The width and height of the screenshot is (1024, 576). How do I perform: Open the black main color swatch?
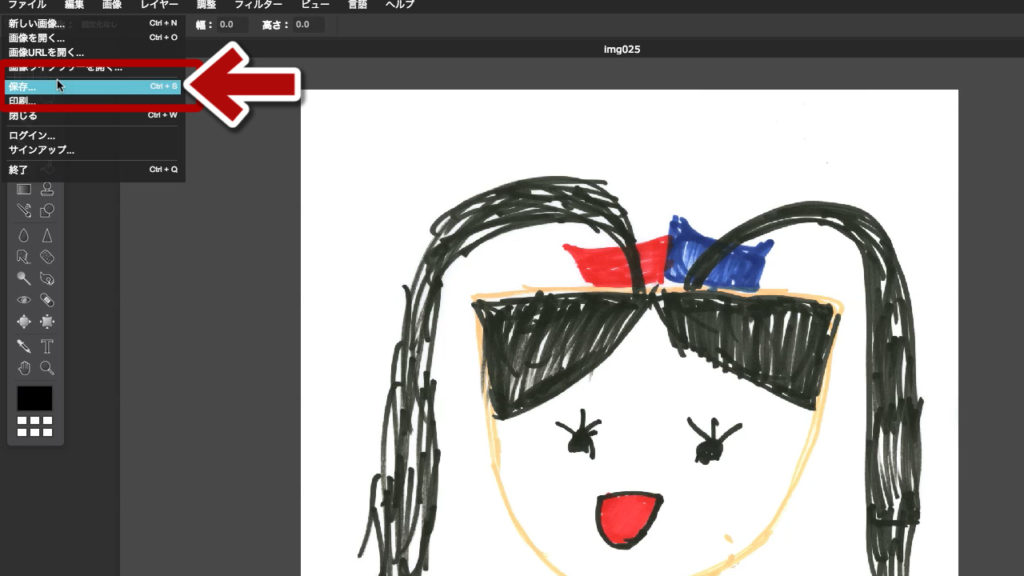point(35,398)
